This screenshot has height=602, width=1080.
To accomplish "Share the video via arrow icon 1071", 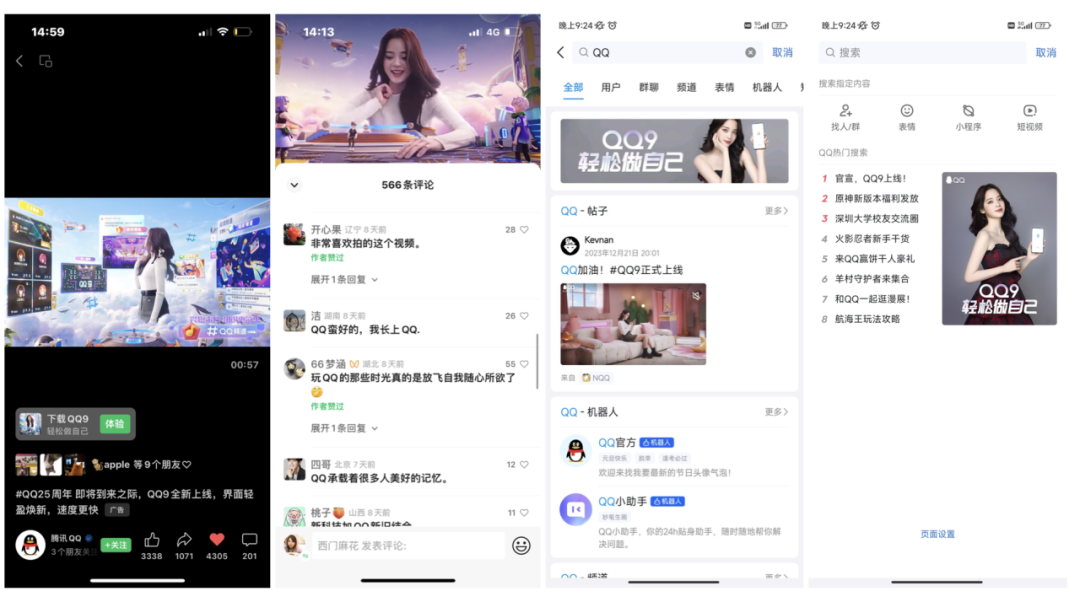I will [x=184, y=539].
